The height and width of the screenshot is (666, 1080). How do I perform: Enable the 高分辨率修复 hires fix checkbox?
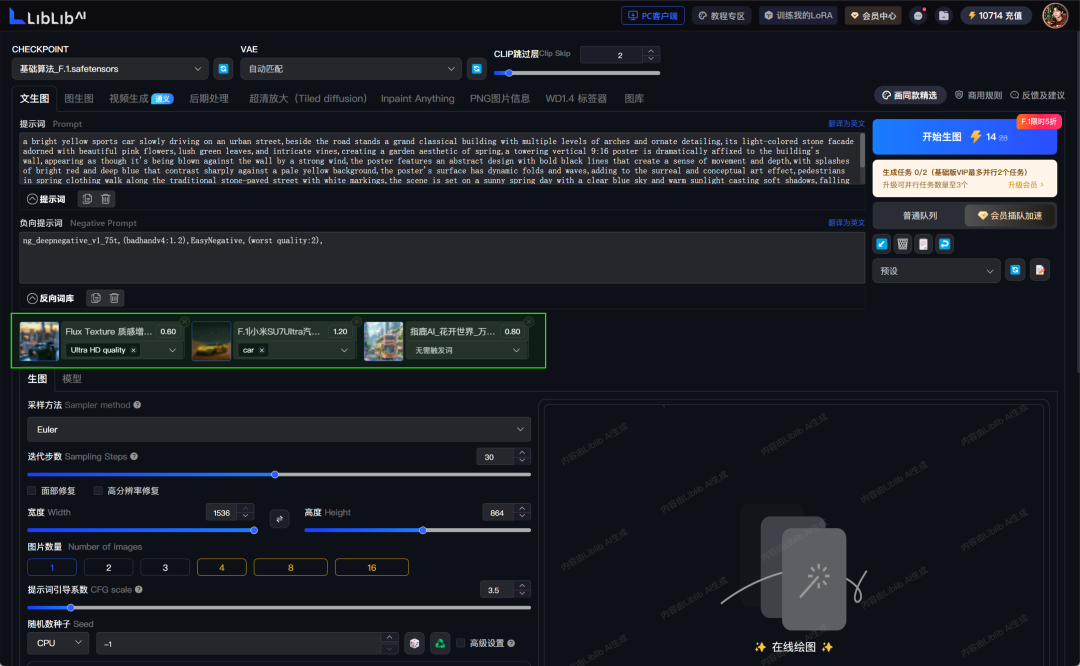97,490
